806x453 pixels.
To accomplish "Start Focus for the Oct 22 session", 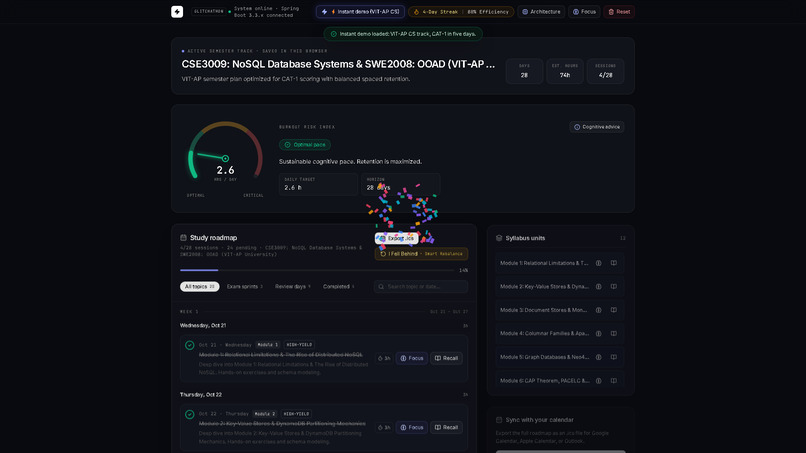I will click(x=412, y=427).
